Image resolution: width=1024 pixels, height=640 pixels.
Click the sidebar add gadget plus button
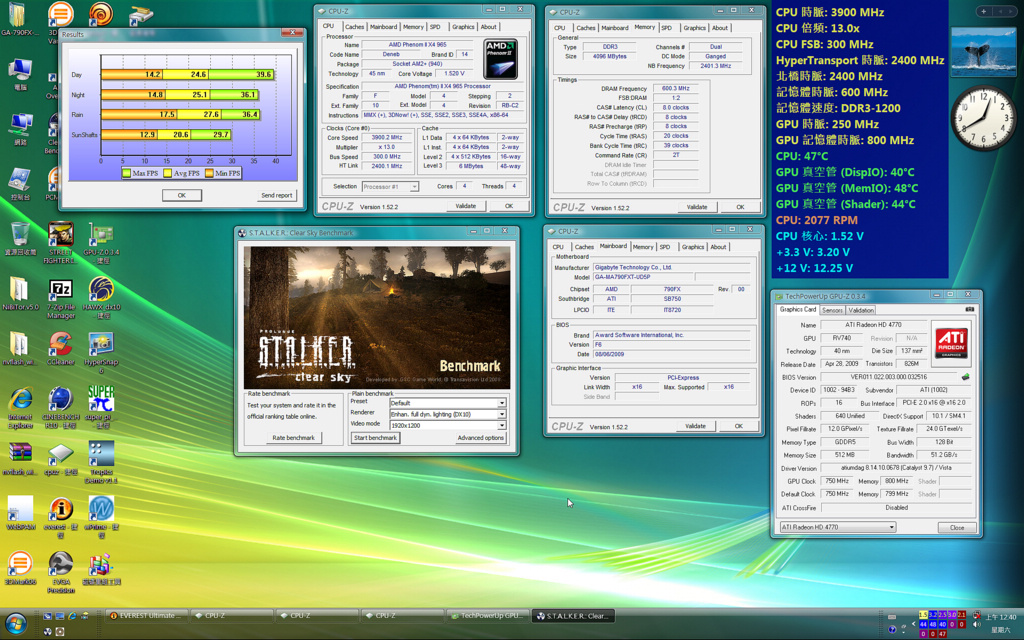coord(984,11)
